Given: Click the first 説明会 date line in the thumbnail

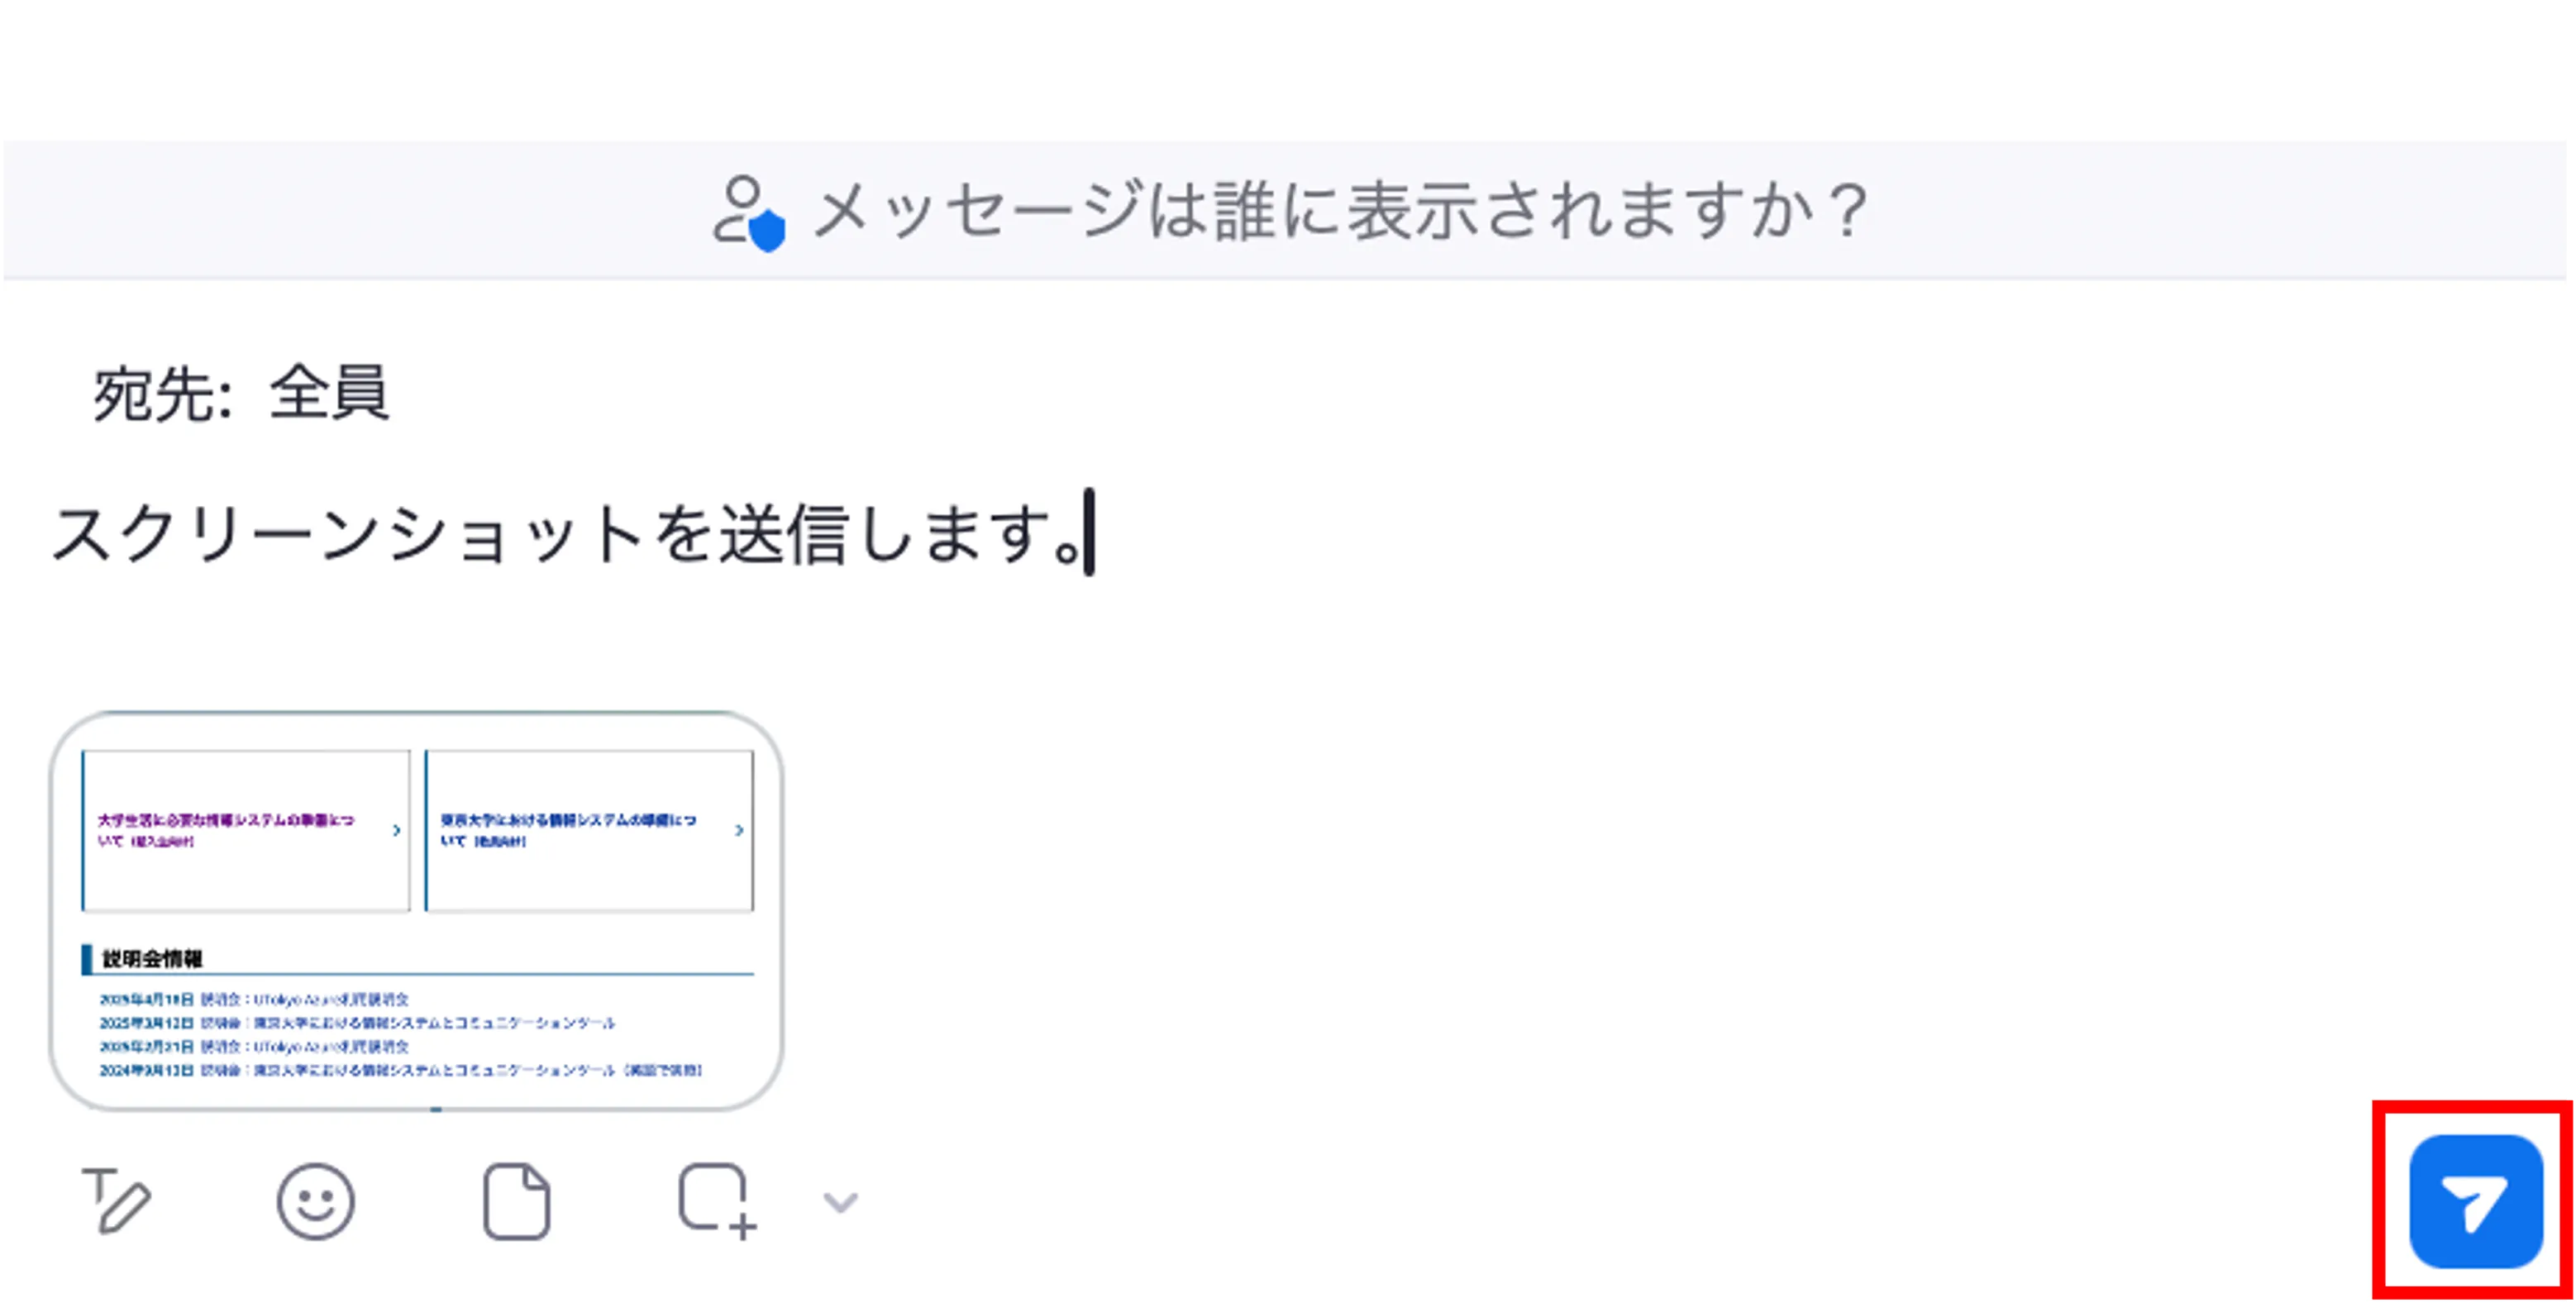Looking at the screenshot, I should tap(254, 999).
